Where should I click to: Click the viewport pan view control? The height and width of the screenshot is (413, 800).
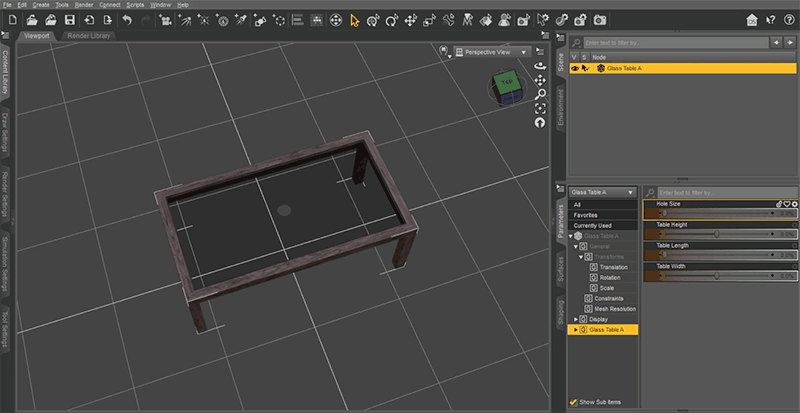[x=540, y=80]
